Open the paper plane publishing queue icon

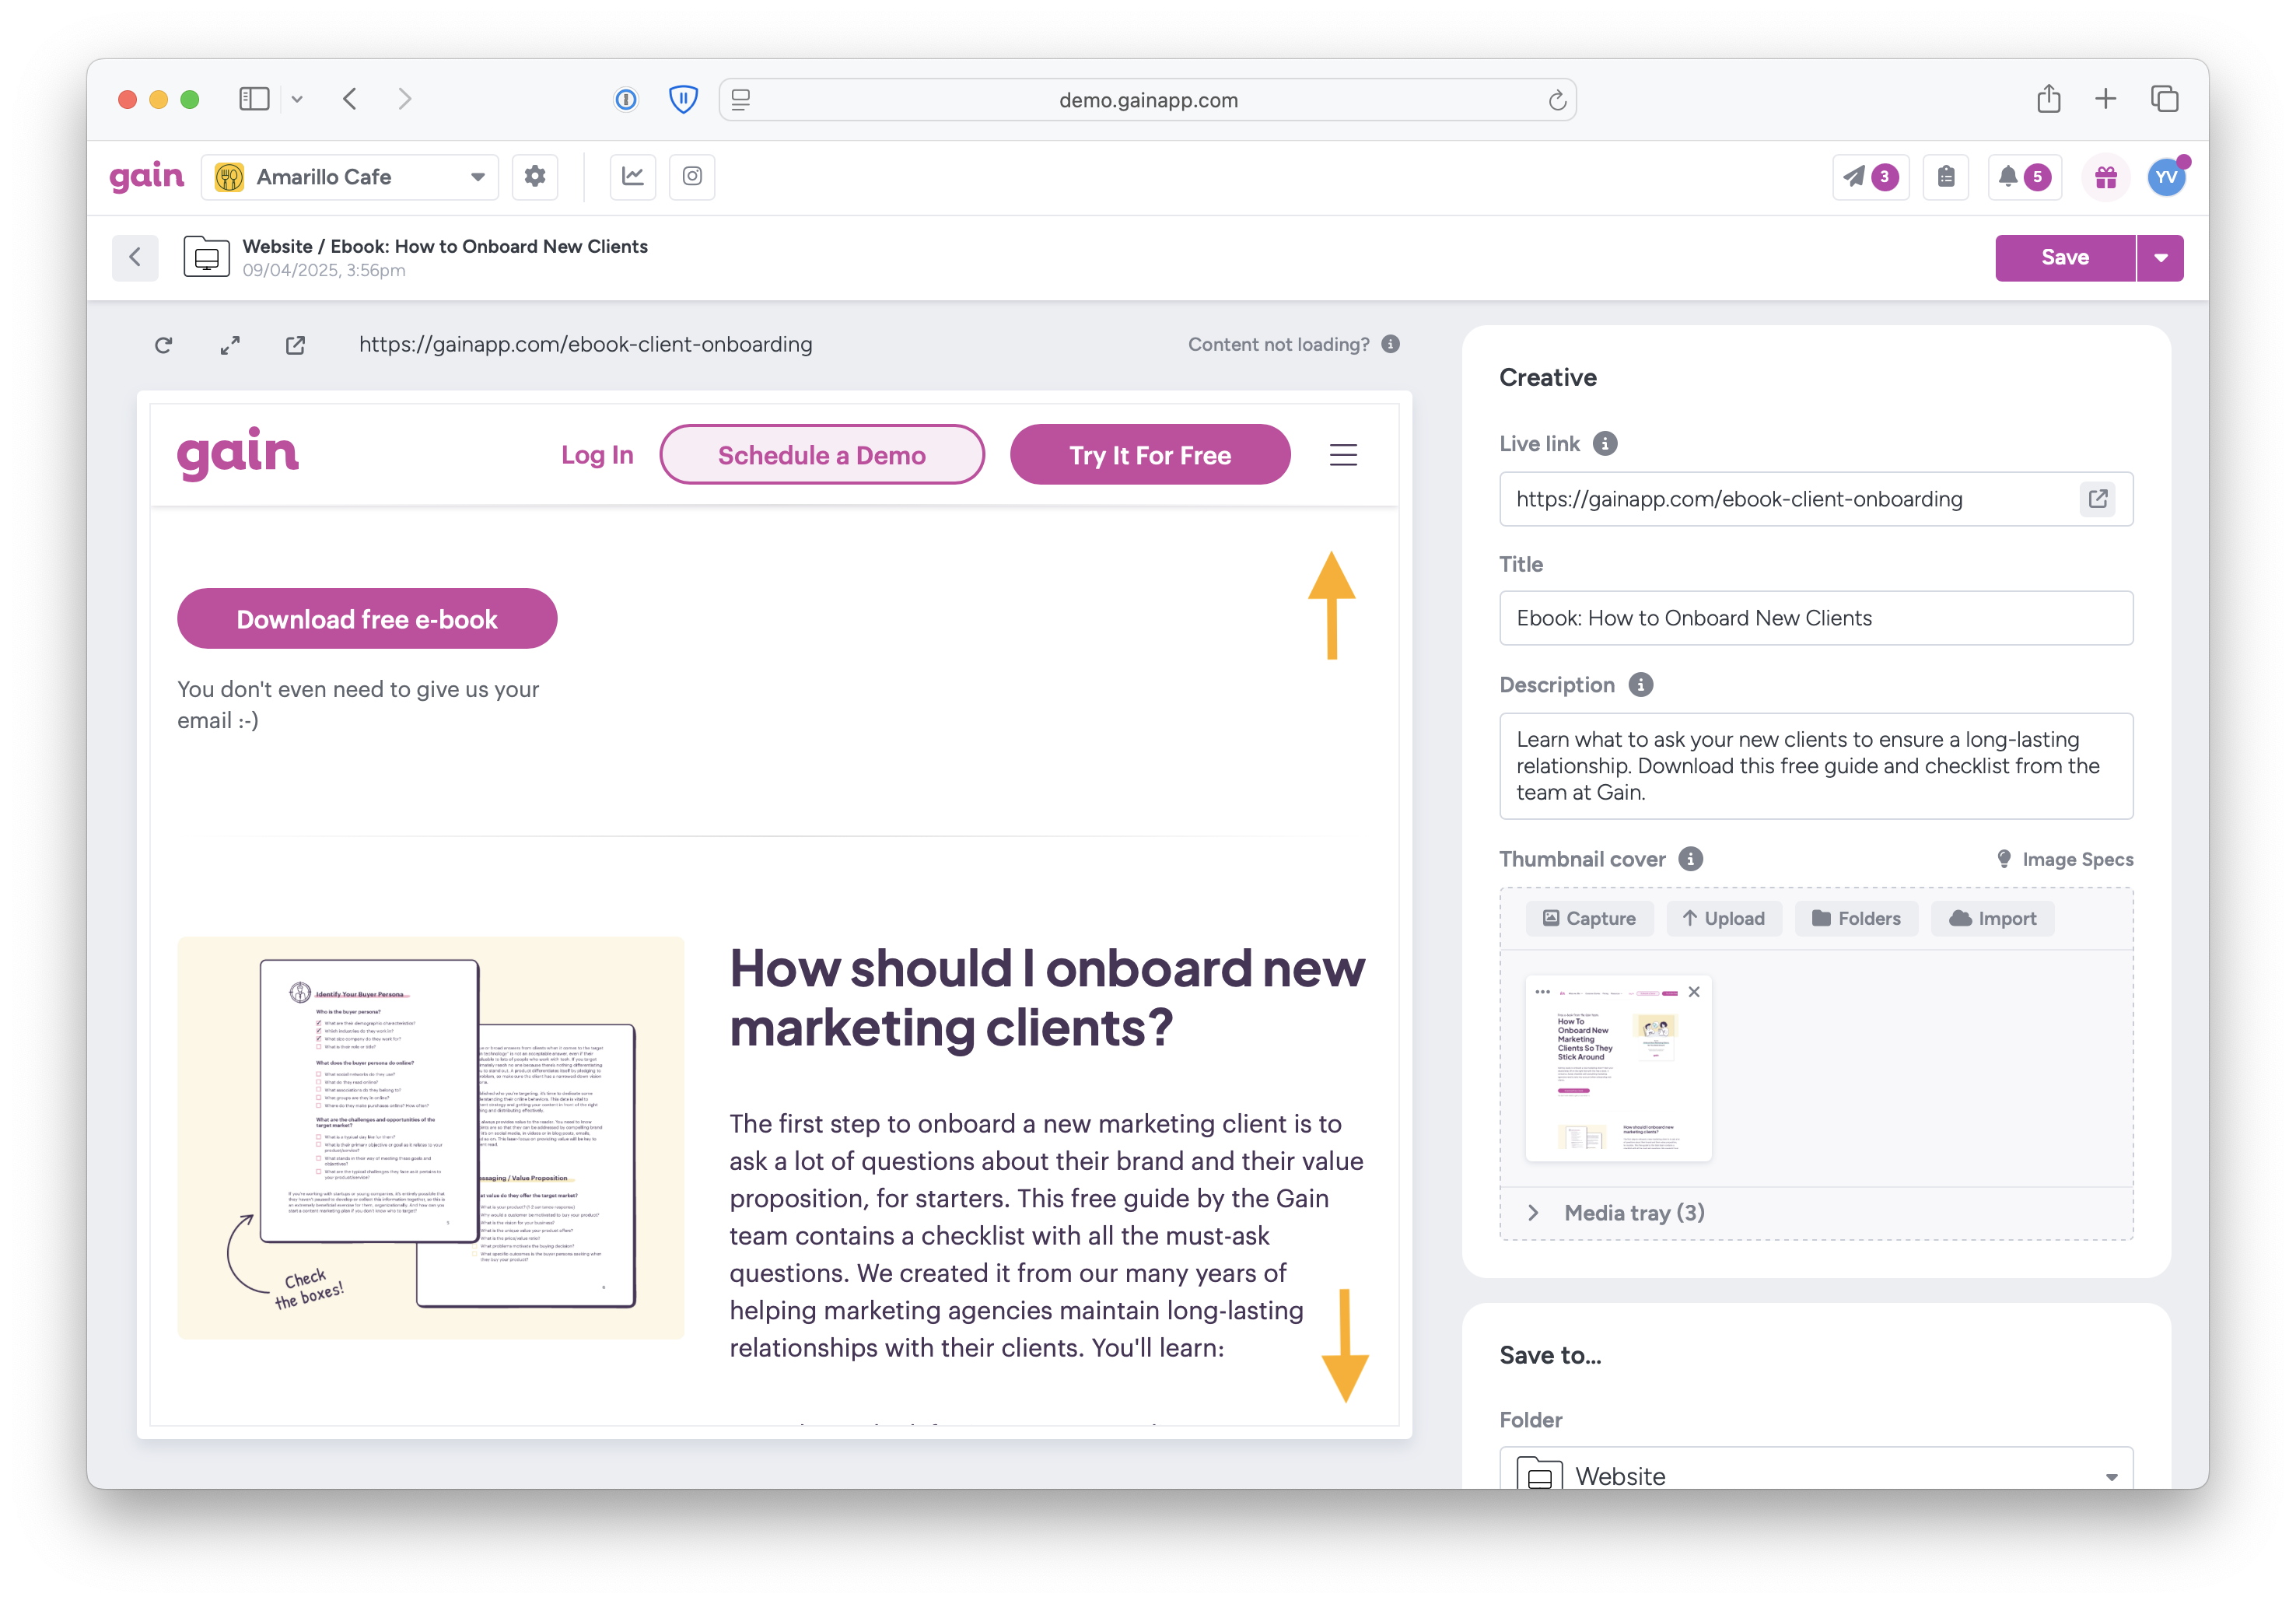coord(1870,177)
